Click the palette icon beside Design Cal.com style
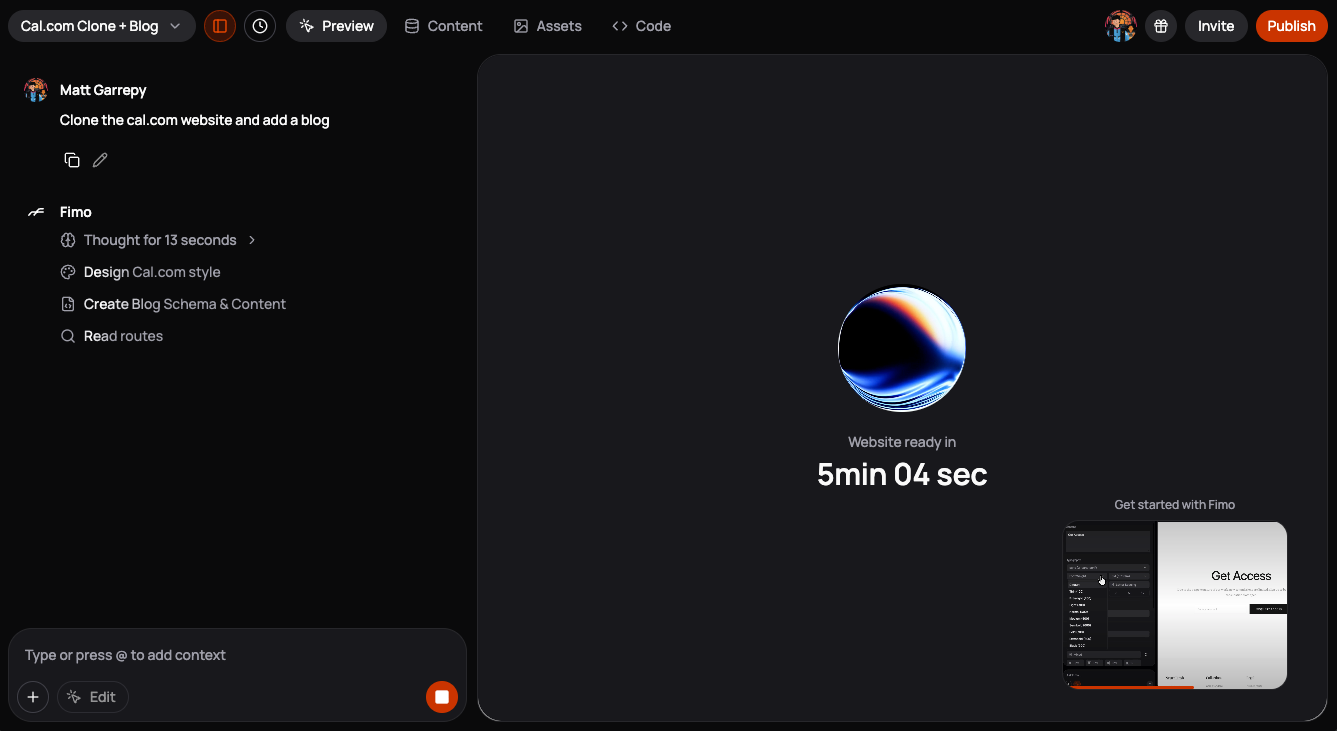1337x731 pixels. (67, 271)
